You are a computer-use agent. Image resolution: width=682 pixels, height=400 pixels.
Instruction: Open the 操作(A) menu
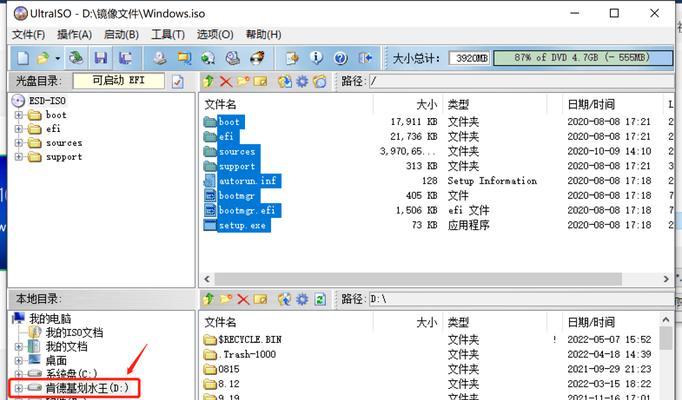coord(74,34)
